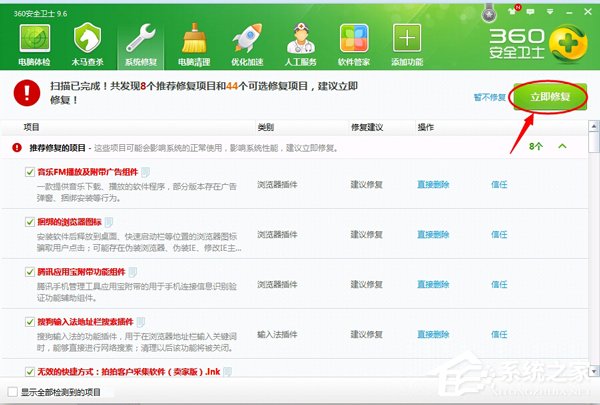600x405 pixels.
Task: Collapse the 推荐修复的项目 section chevron
Action: coord(562,147)
